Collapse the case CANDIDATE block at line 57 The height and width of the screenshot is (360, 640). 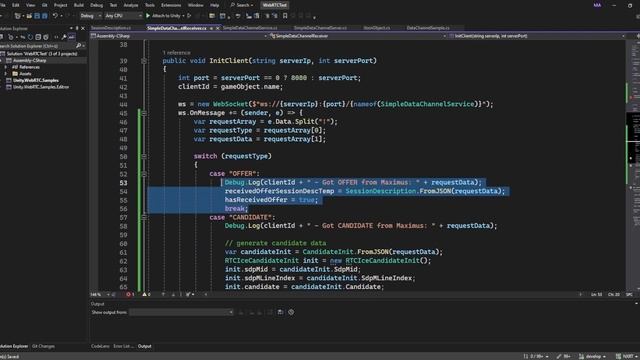pos(144,218)
